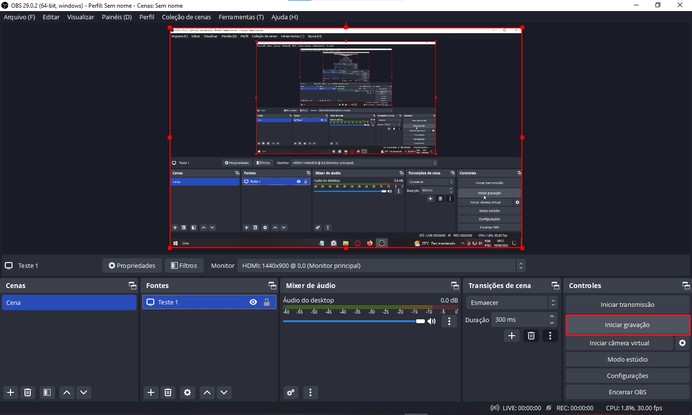This screenshot has height=415, width=692.
Task: Click the CPU 1.8%, 30.00 fps status
Action: [634, 408]
